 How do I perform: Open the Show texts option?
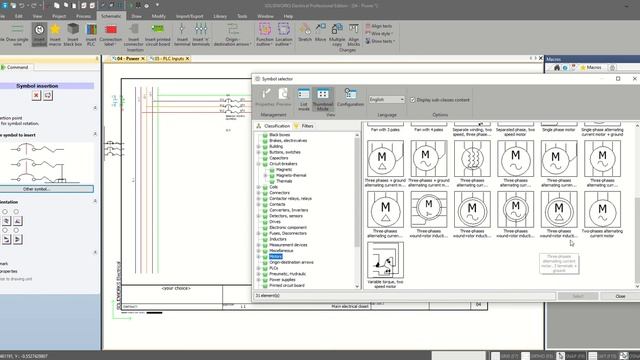(380, 41)
